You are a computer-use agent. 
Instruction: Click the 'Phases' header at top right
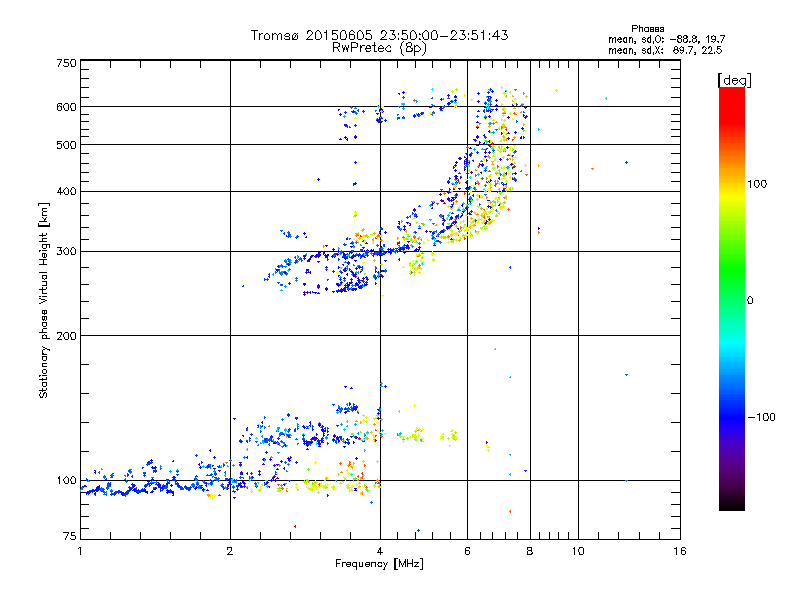coord(647,29)
